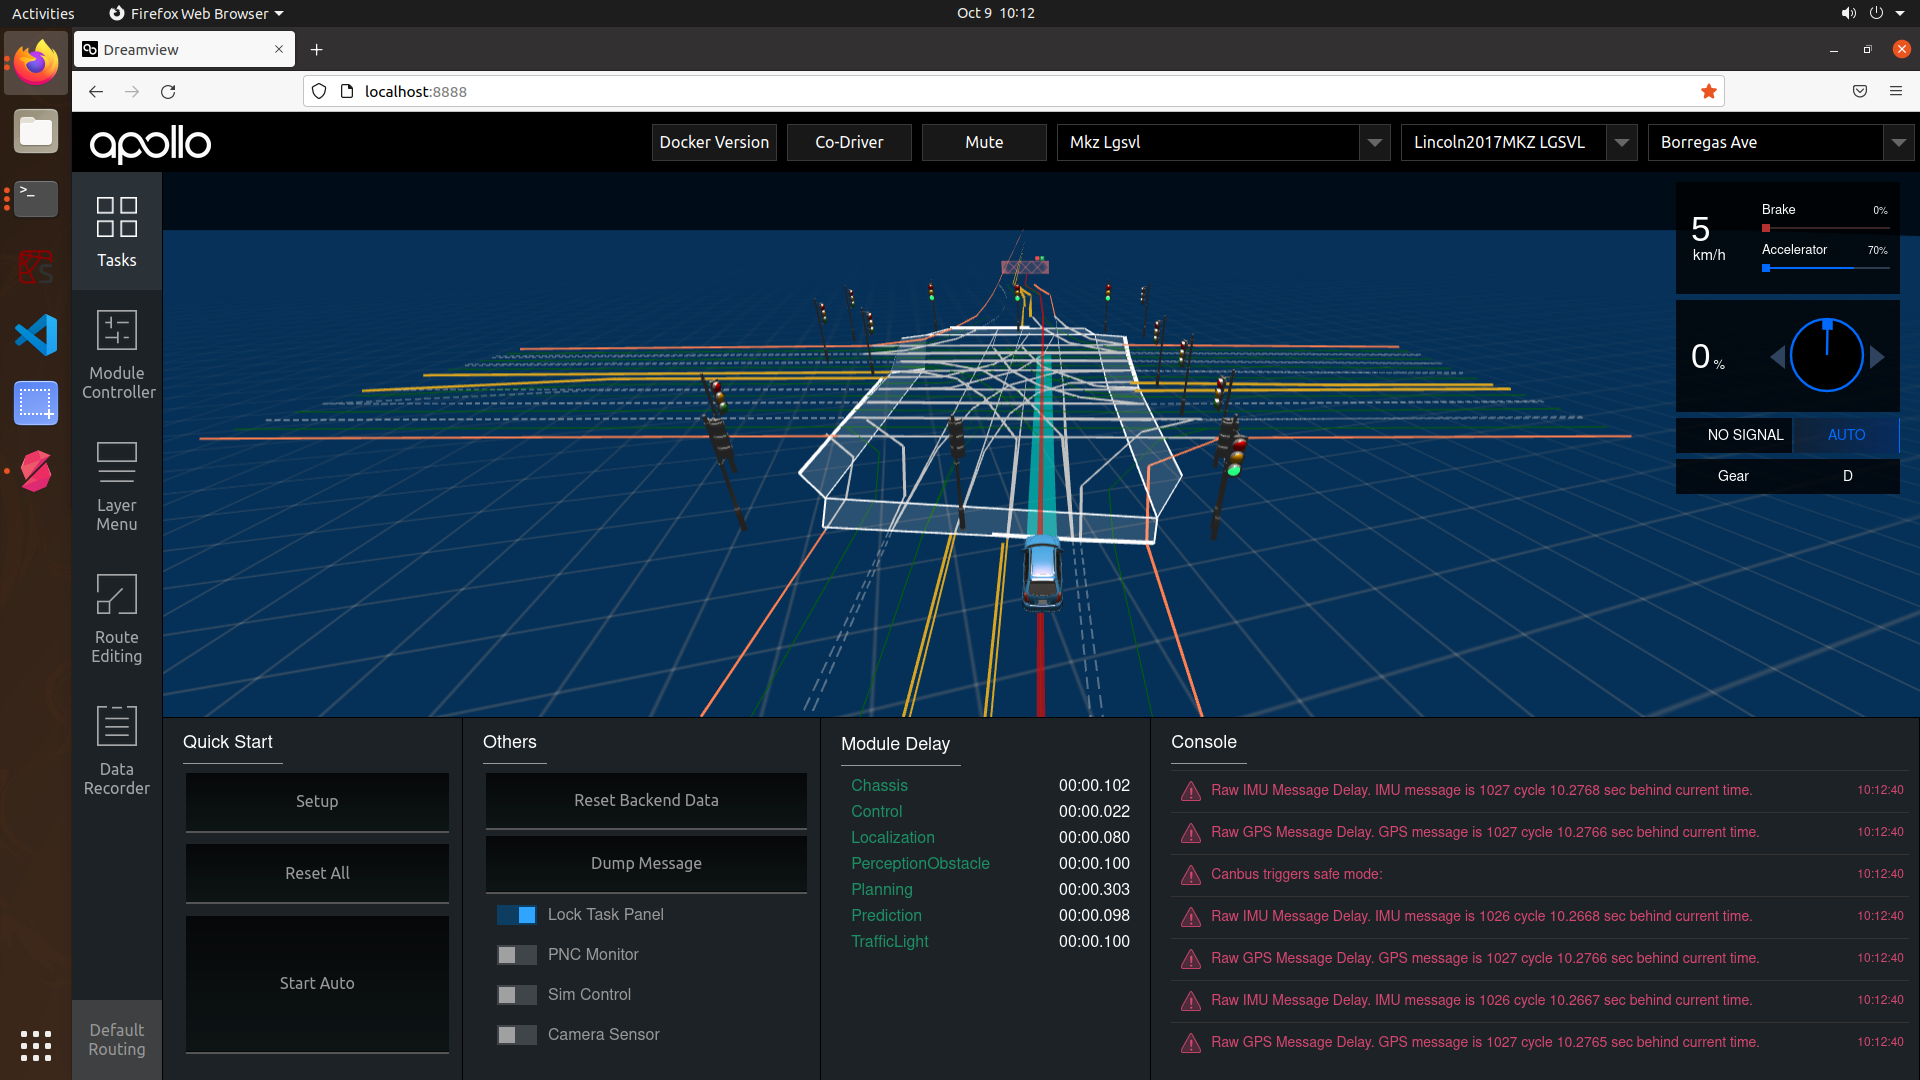Open a new browser tab
Image resolution: width=1920 pixels, height=1080 pixels.
pos(316,49)
